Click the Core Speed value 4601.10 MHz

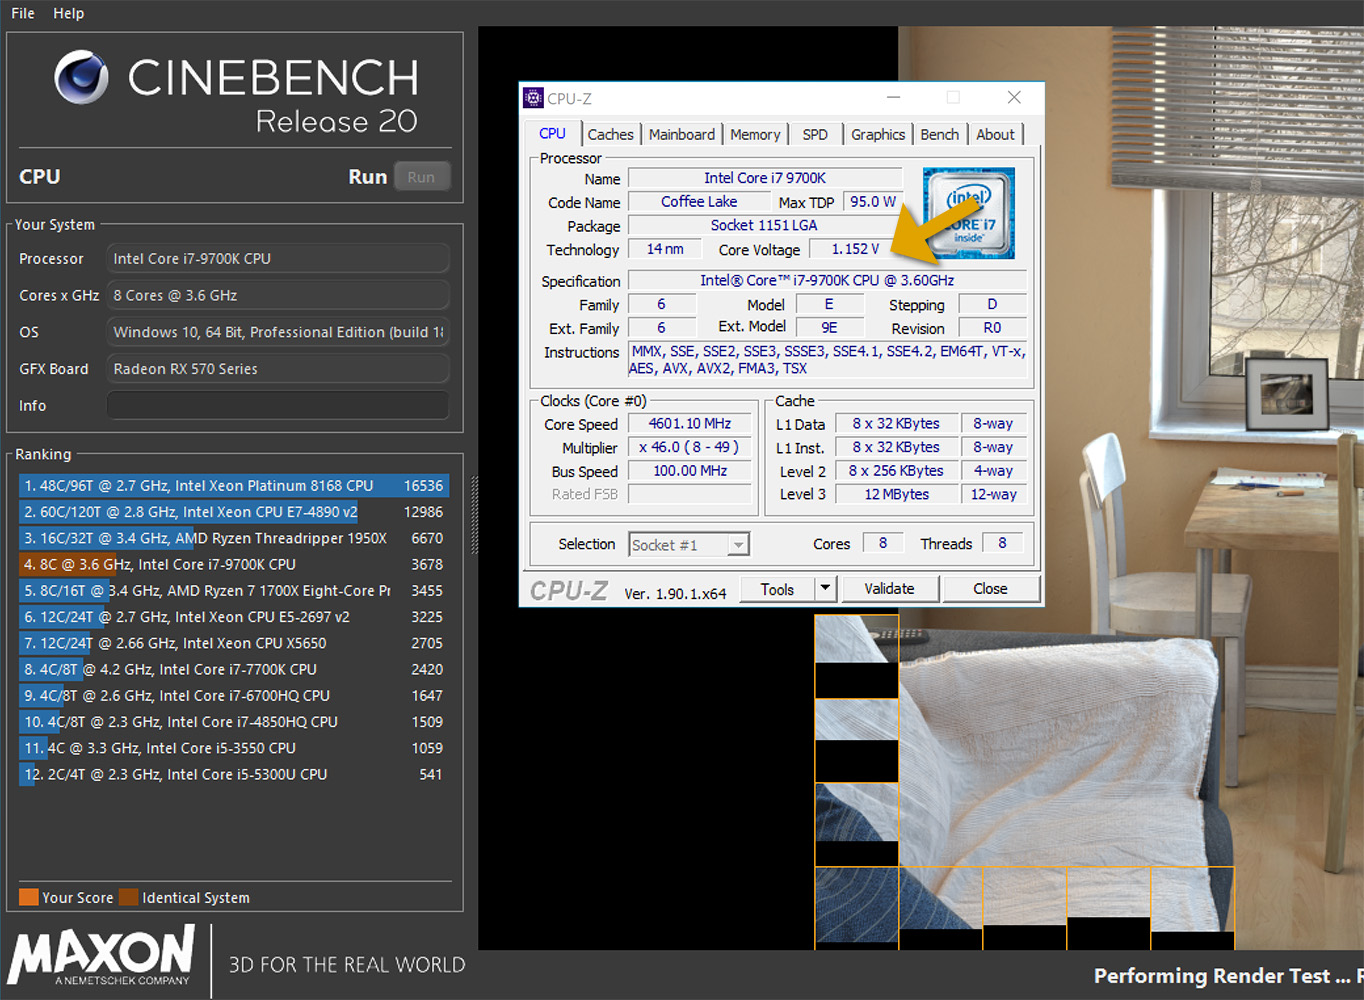689,424
